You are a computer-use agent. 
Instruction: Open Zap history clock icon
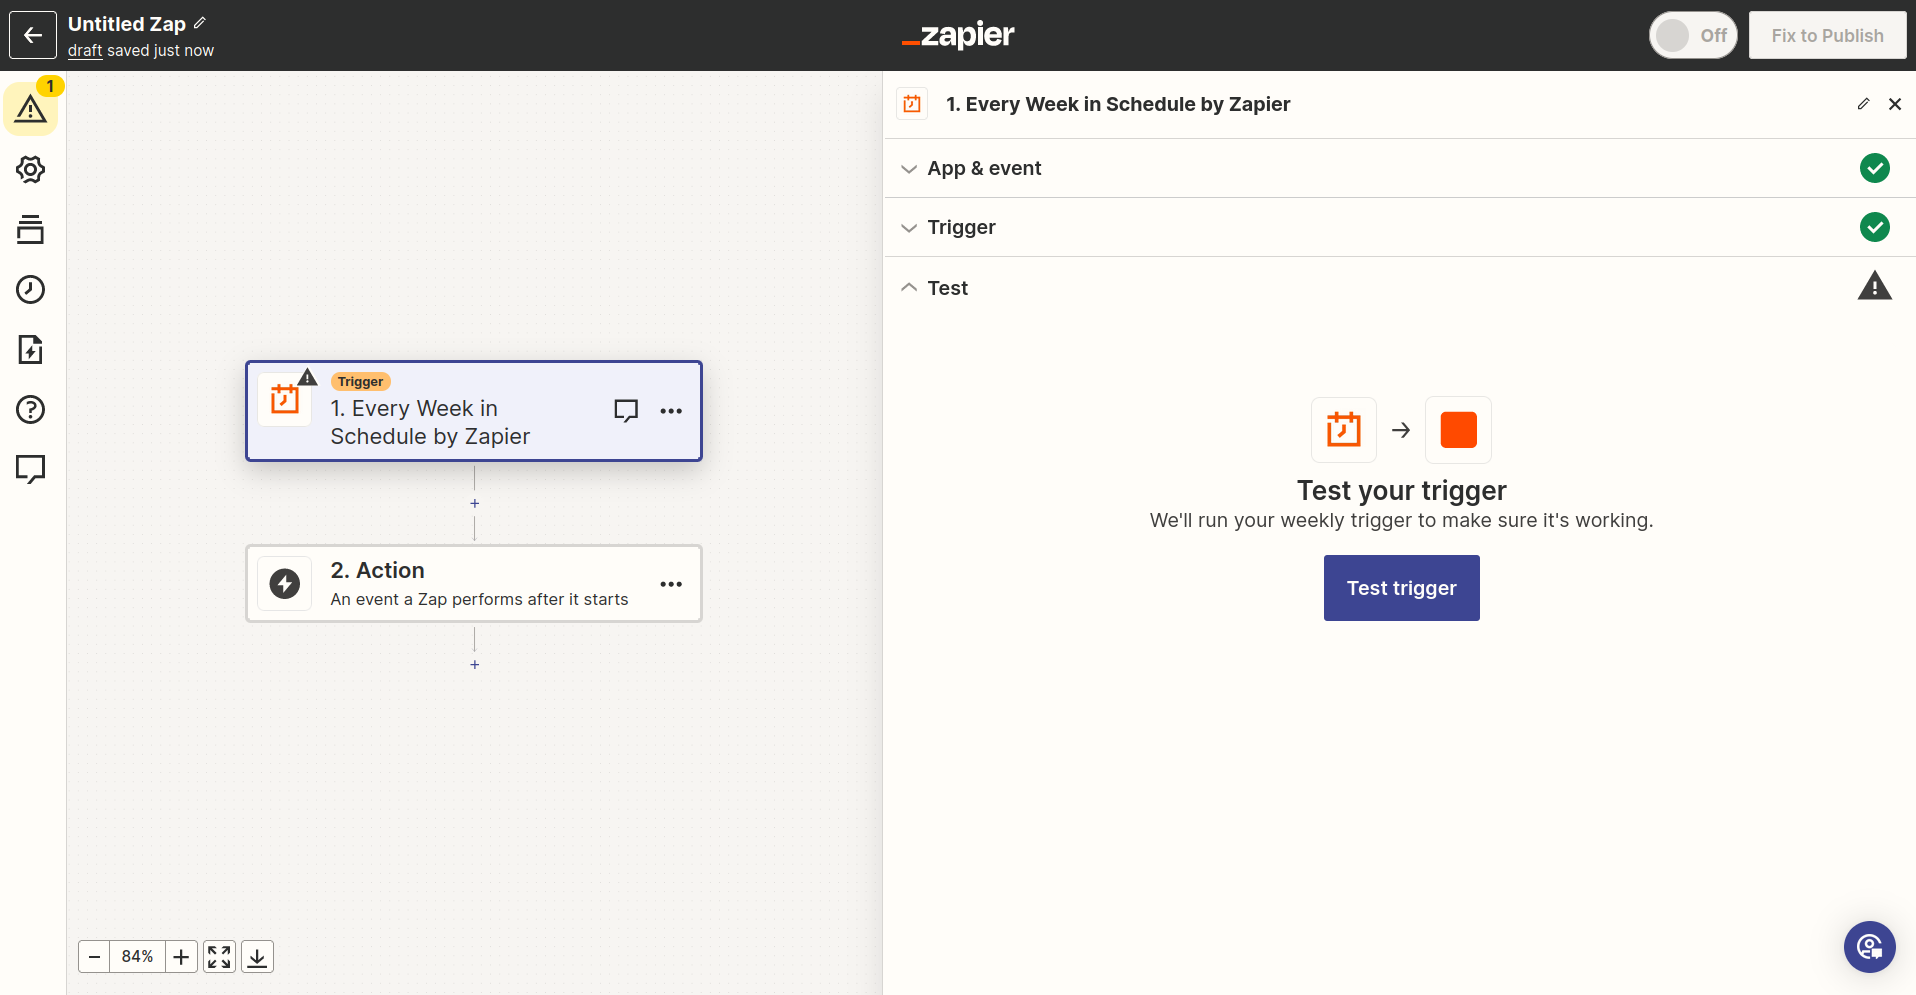coord(31,289)
